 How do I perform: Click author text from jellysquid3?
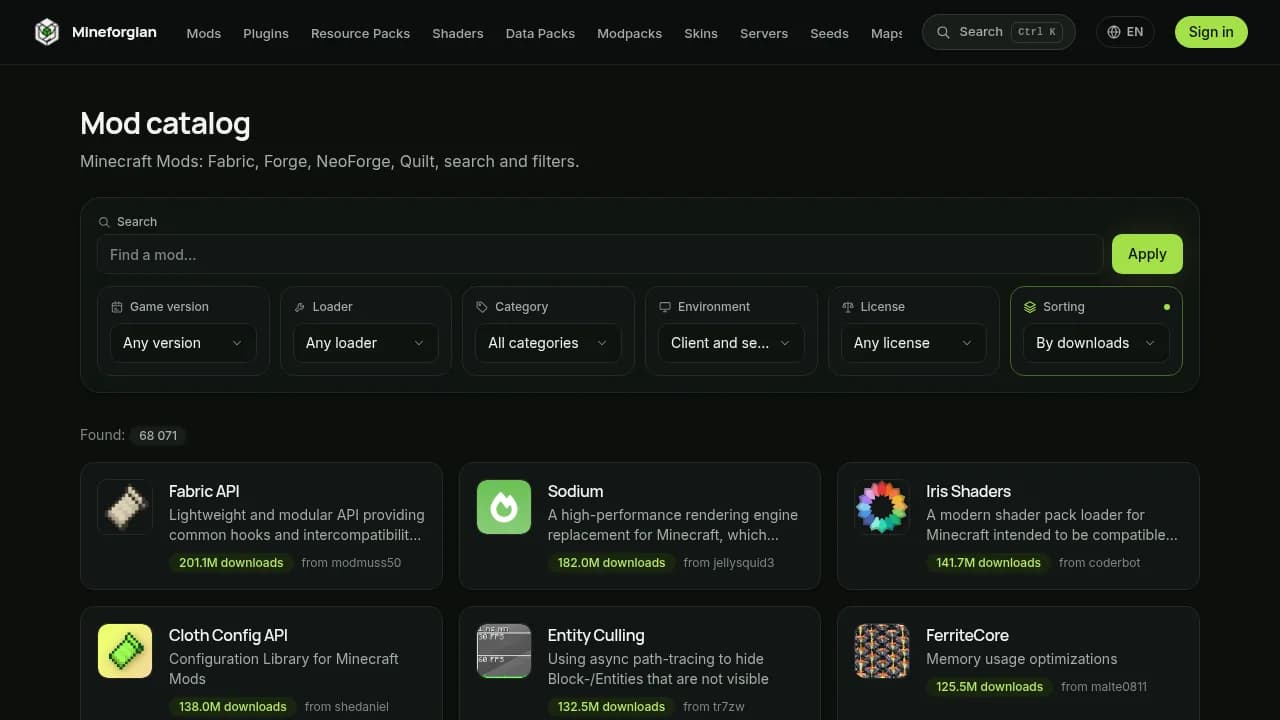729,563
